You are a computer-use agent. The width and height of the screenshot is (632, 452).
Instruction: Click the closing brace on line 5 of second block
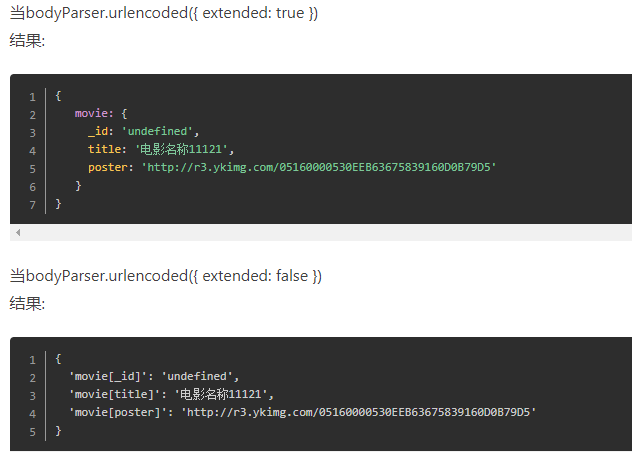pos(58,430)
